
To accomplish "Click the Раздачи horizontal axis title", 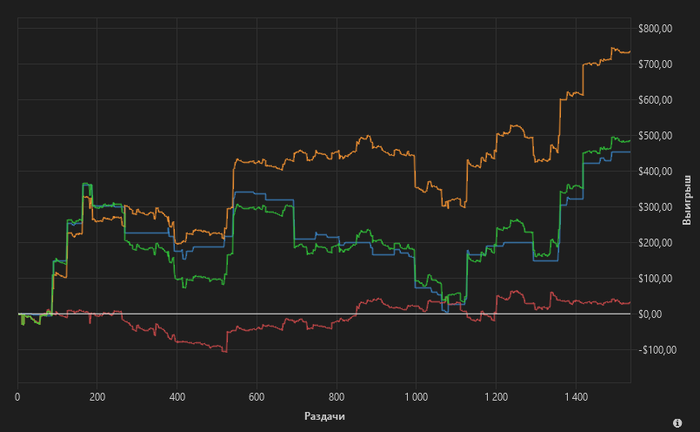I will pos(325,416).
